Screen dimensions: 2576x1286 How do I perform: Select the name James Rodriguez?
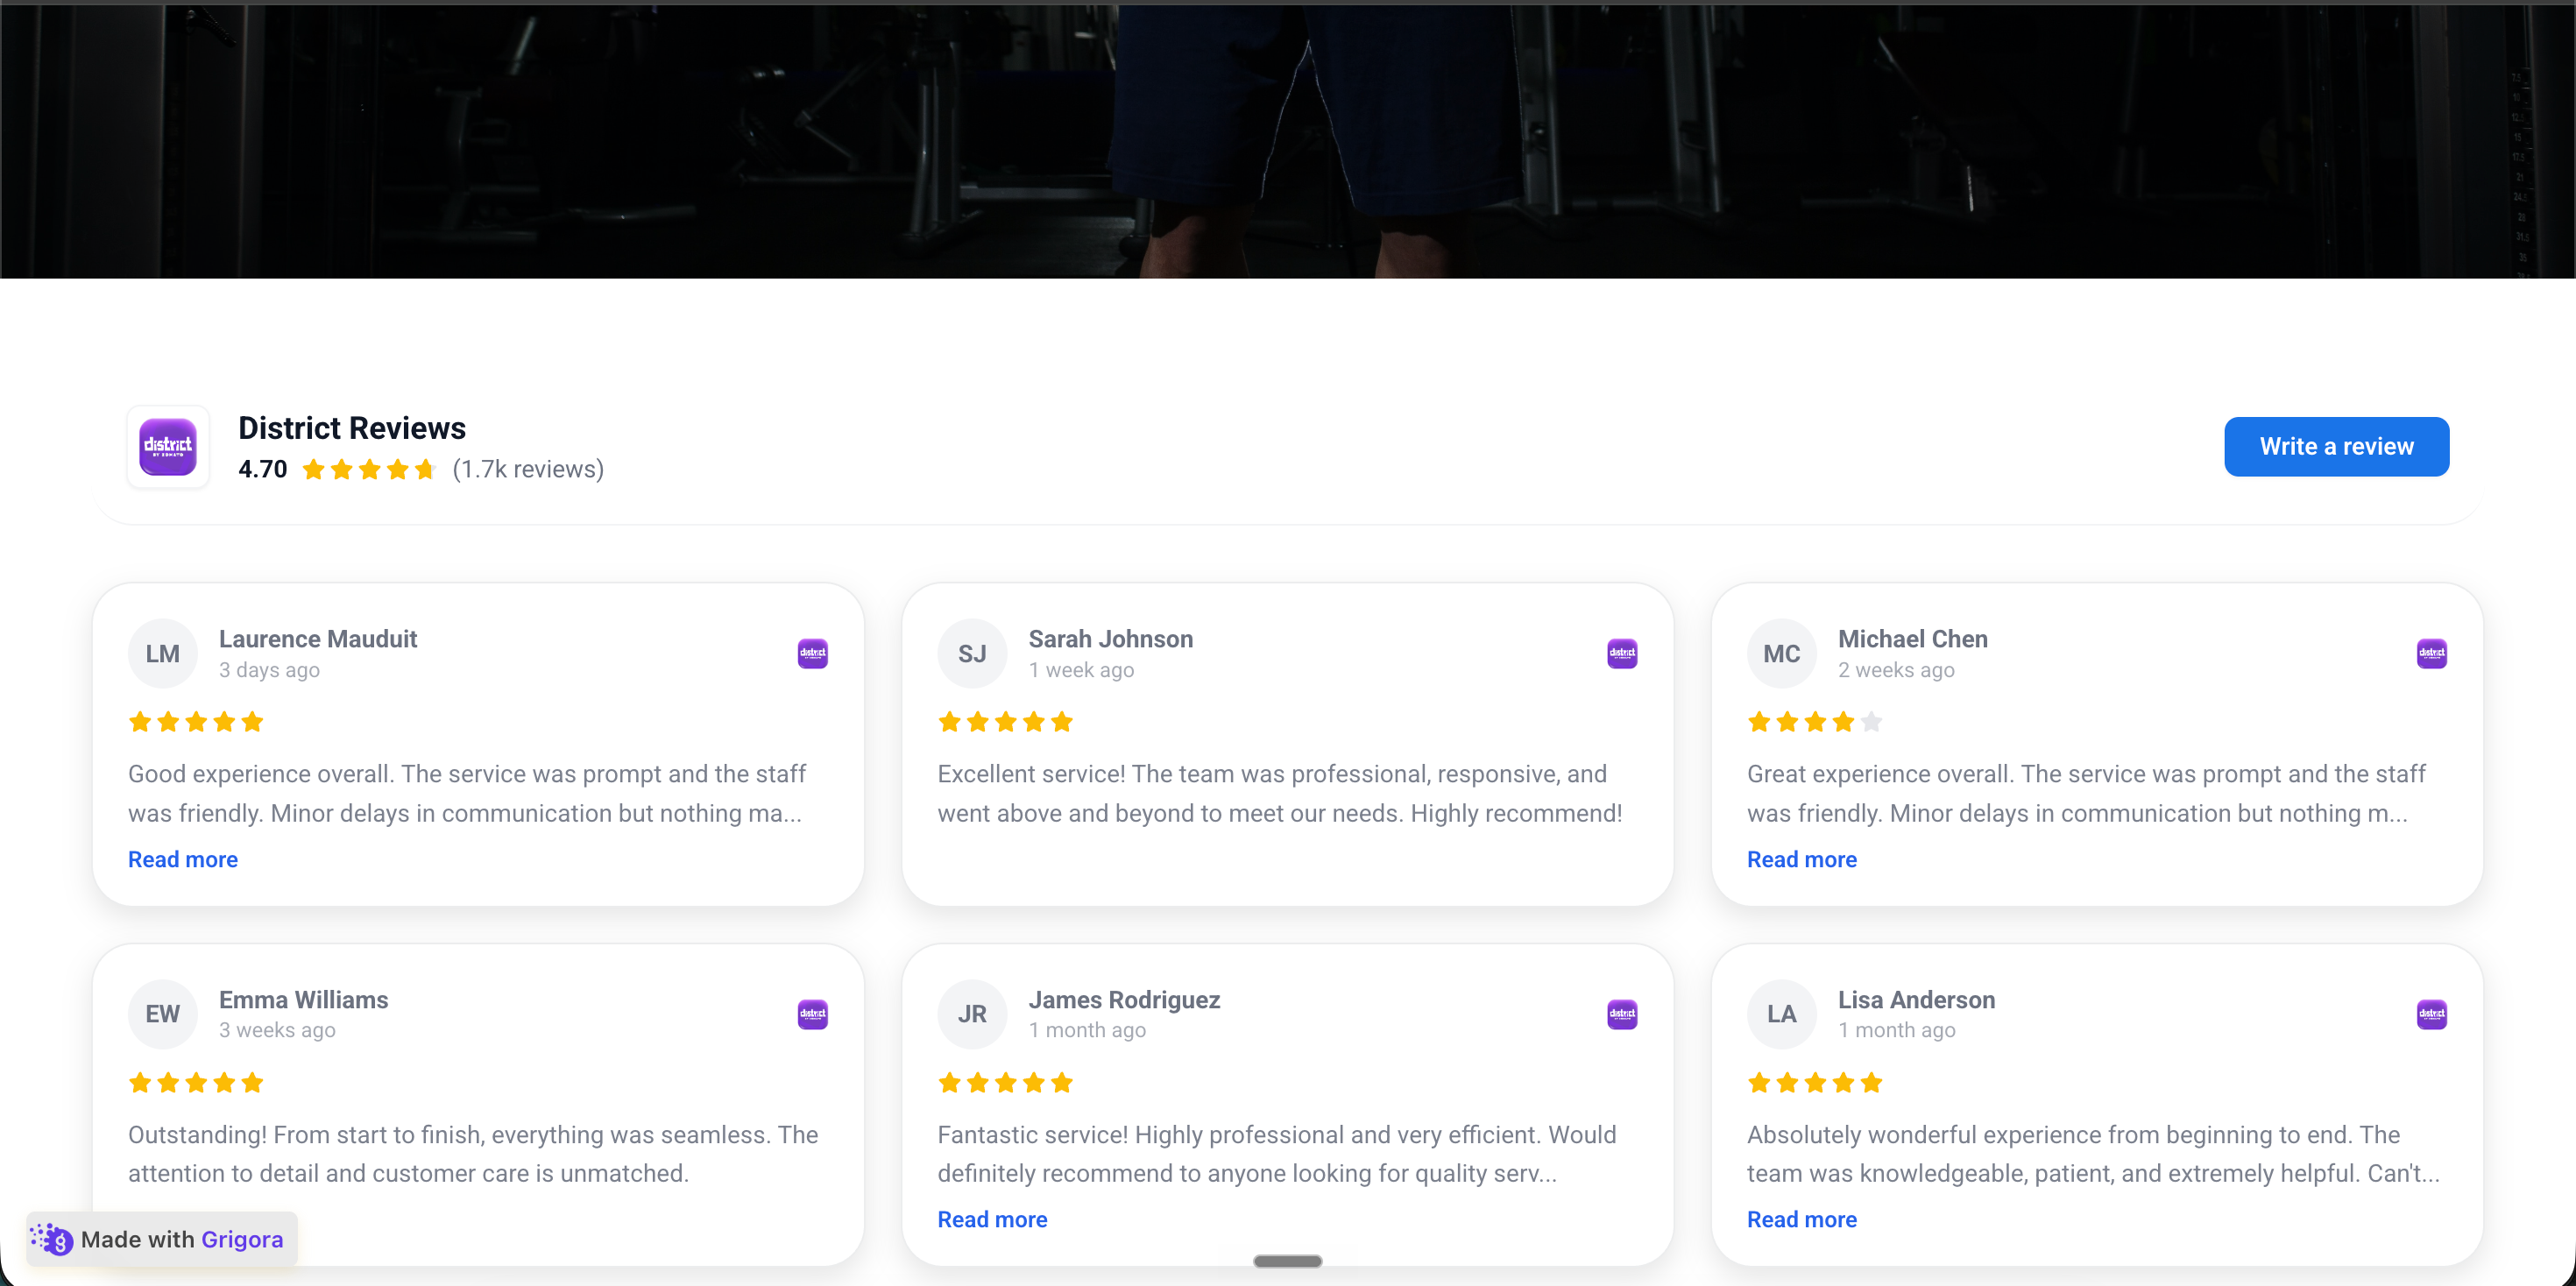tap(1124, 1000)
